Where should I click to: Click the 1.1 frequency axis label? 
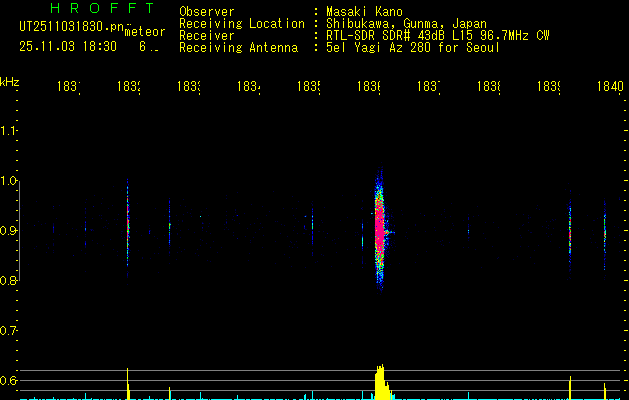click(x=9, y=131)
